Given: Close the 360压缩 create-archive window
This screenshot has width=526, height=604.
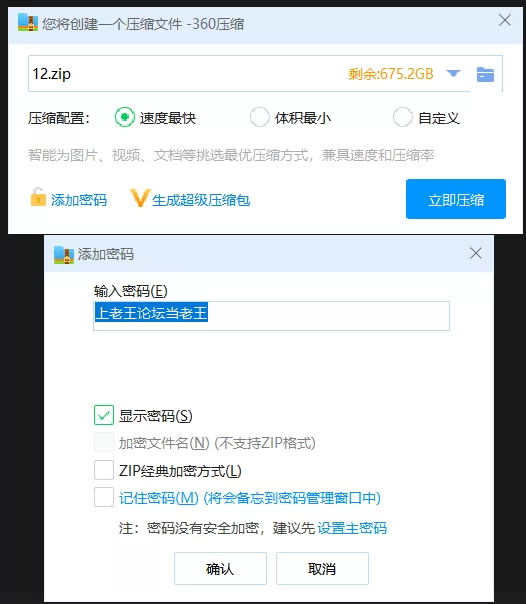Looking at the screenshot, I should coord(504,20).
